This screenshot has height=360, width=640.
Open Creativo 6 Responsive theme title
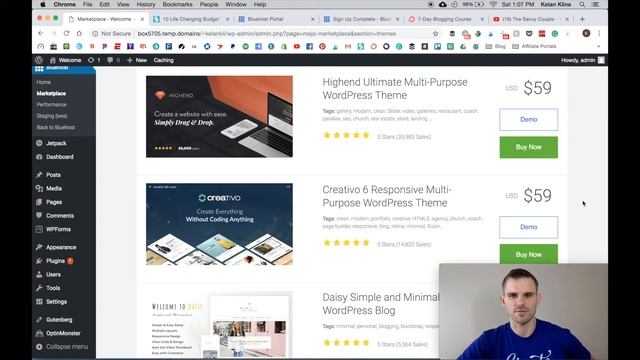pos(387,196)
